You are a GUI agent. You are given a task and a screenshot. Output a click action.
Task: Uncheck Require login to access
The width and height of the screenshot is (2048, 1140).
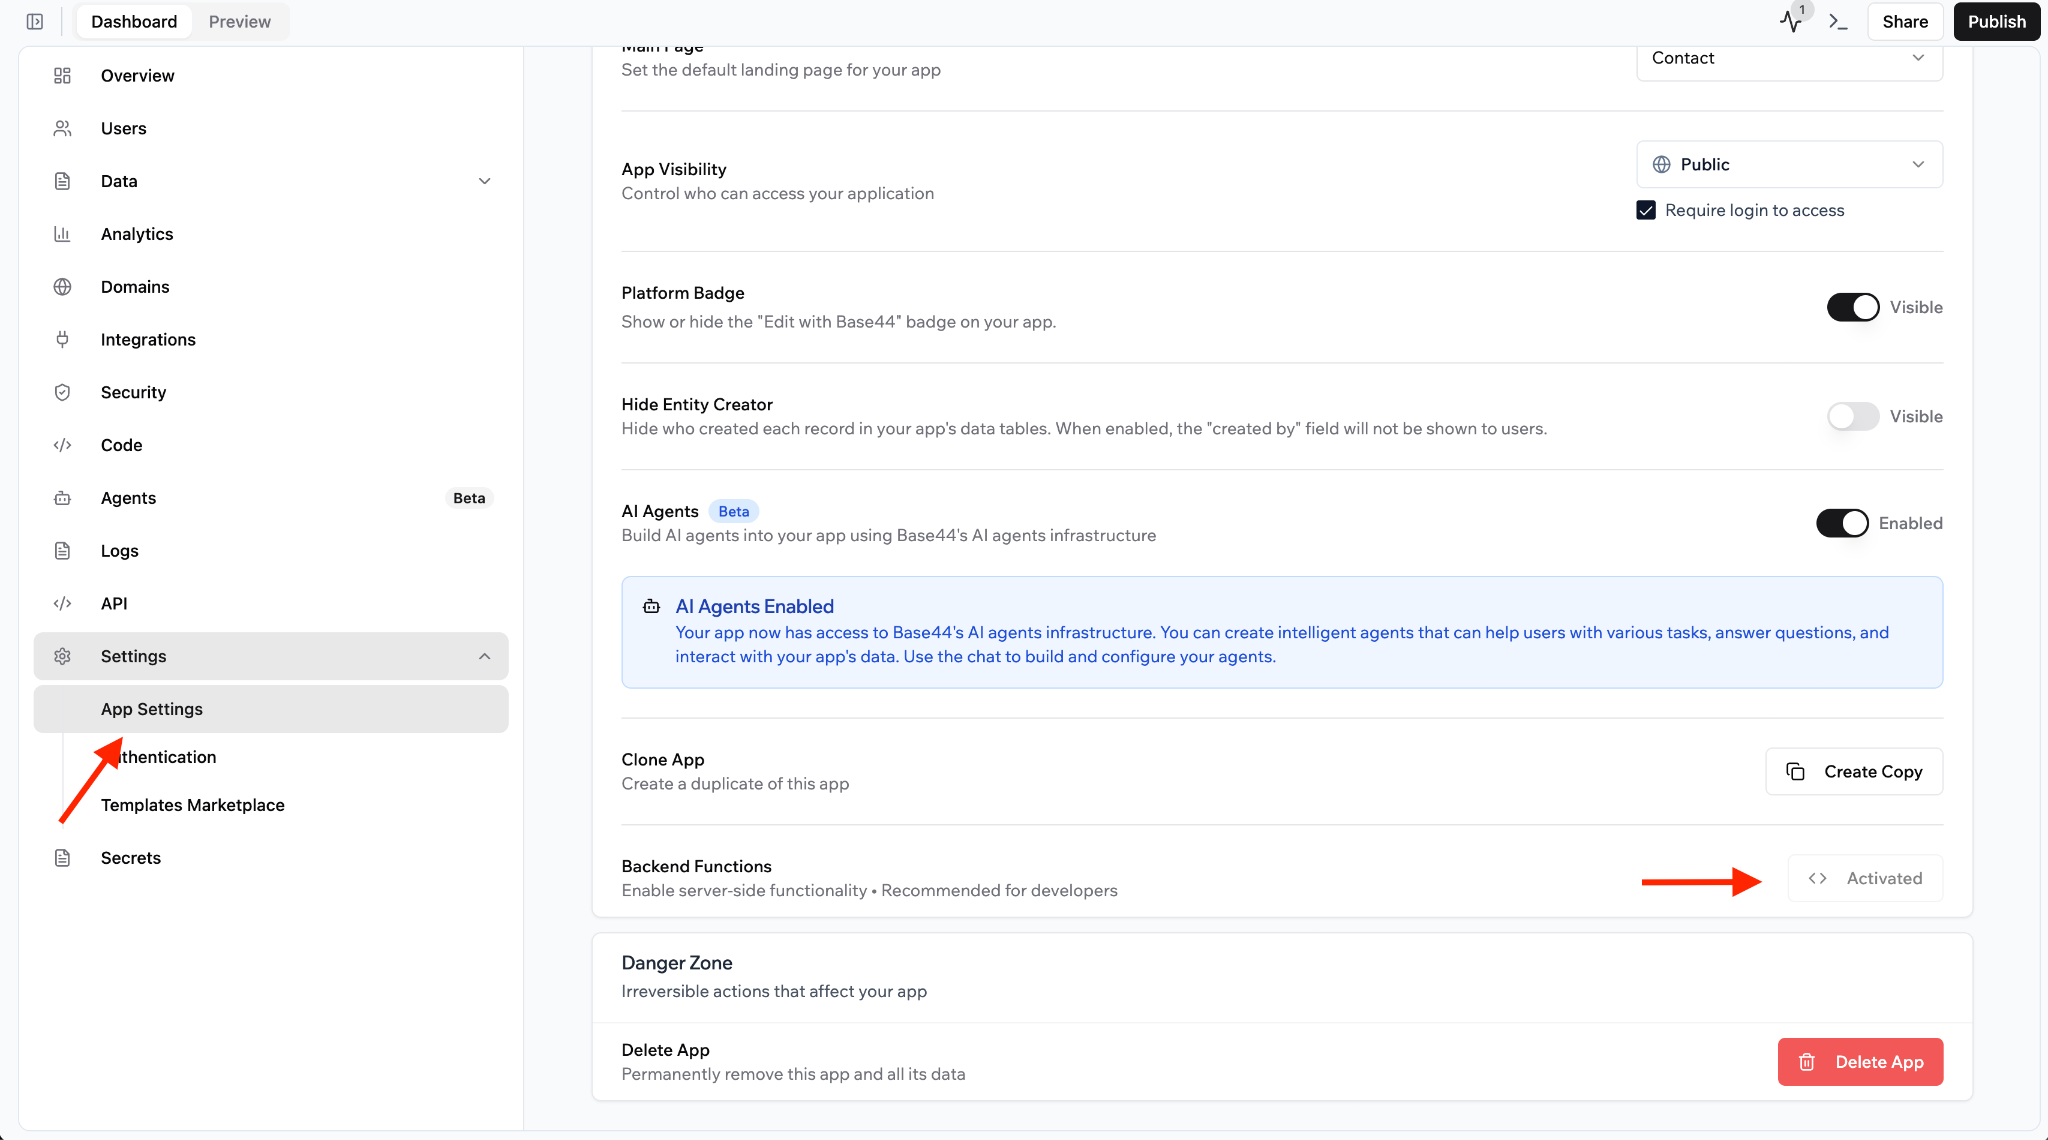click(x=1646, y=210)
